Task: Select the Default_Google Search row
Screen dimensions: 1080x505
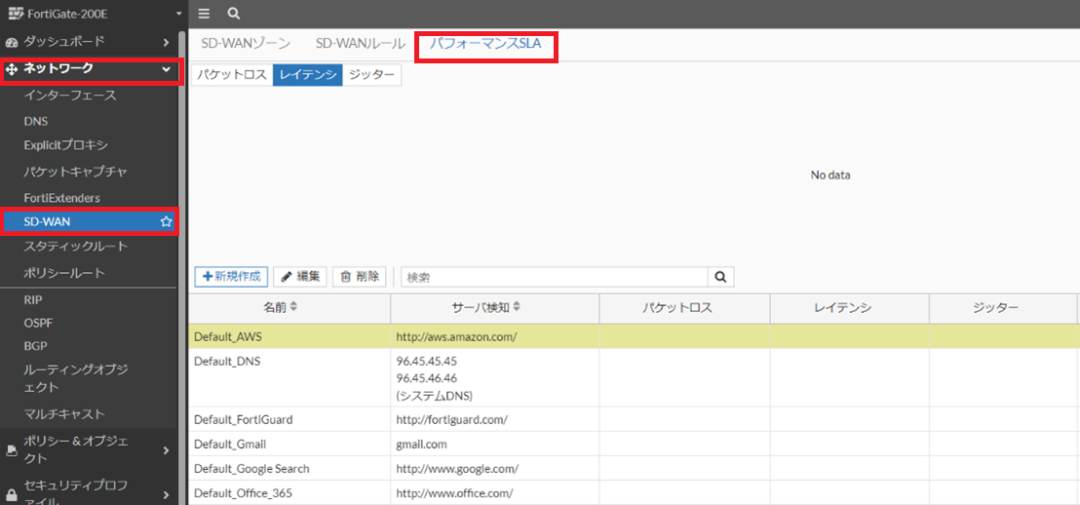Action: click(x=634, y=468)
